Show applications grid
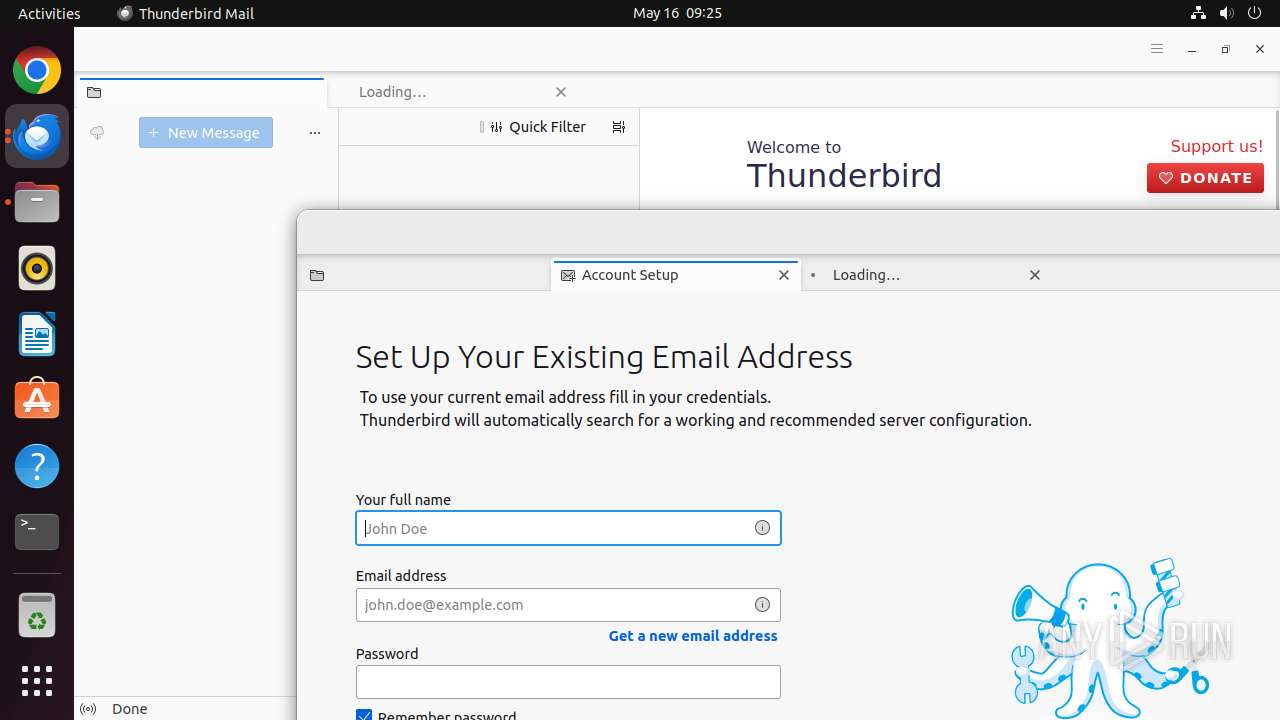This screenshot has width=1280, height=720. 37,681
